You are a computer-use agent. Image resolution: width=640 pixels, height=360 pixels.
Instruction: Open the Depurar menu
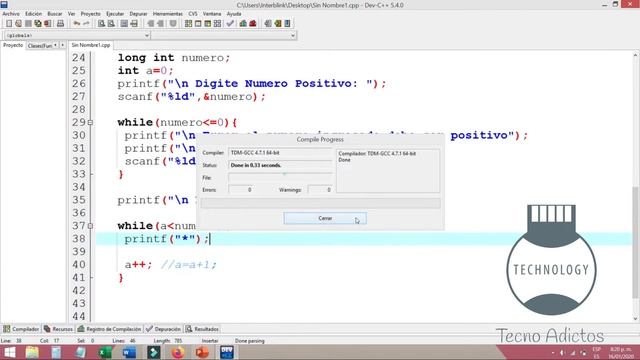click(138, 14)
